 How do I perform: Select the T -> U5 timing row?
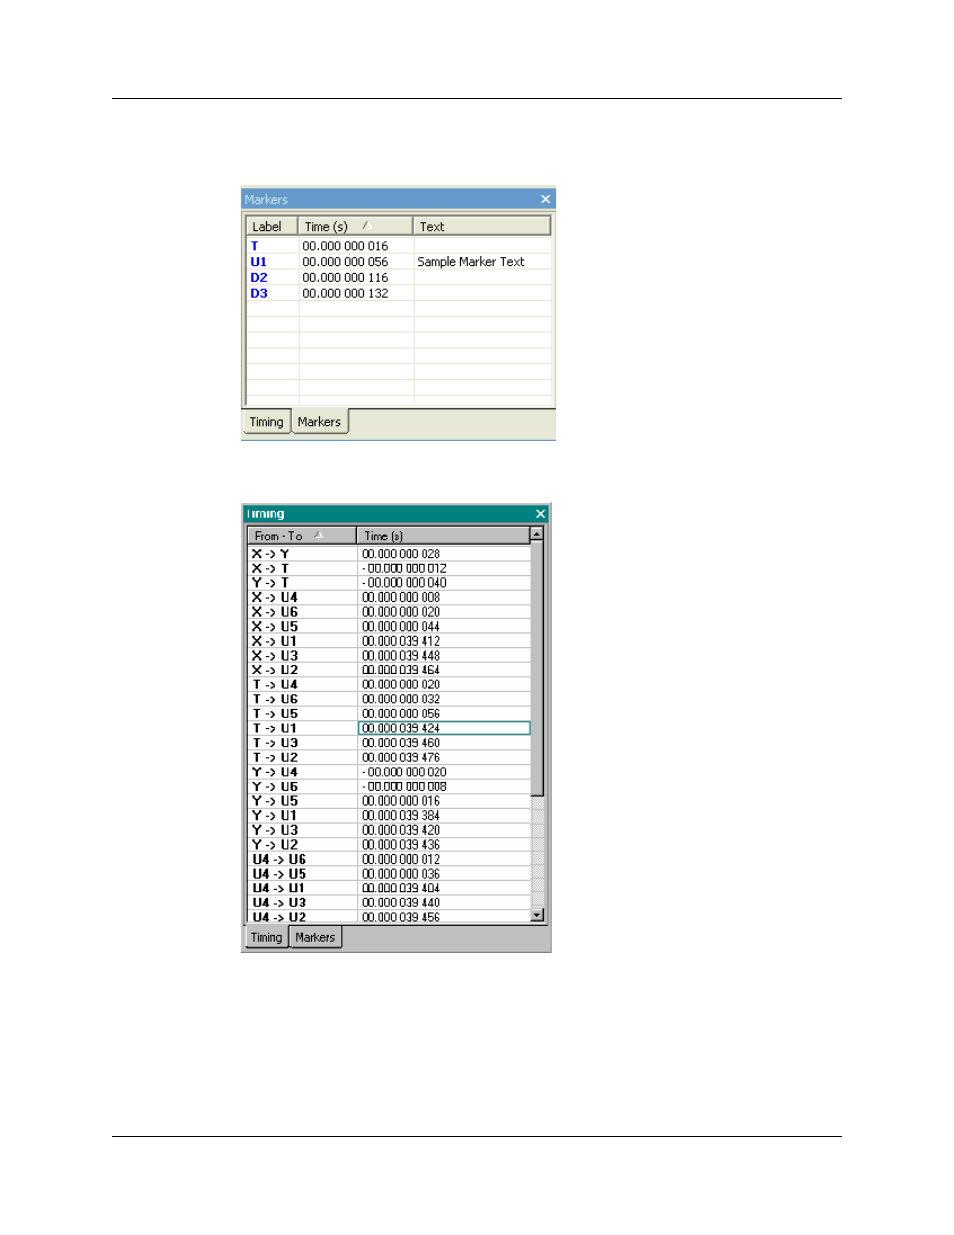point(389,714)
